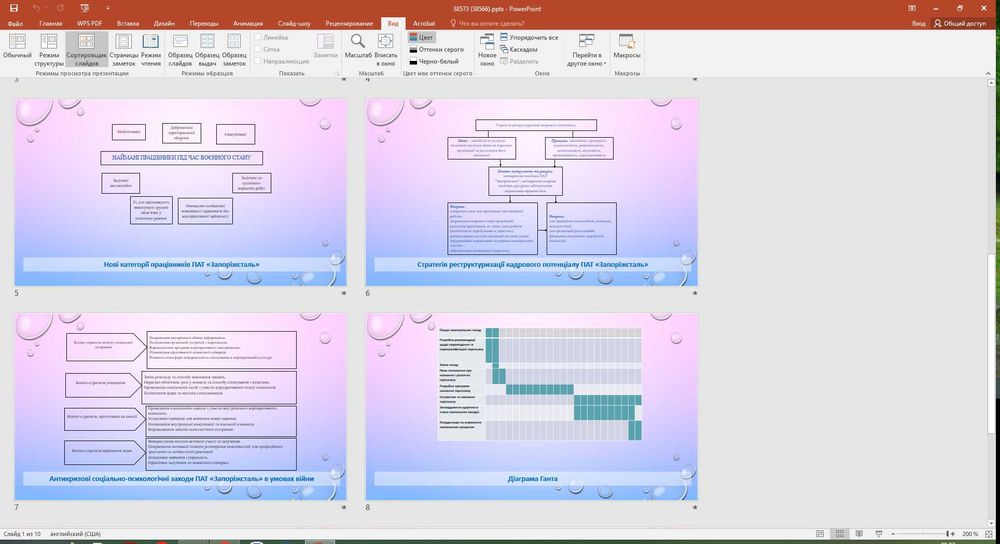Image resolution: width=1000 pixels, height=544 pixels.
Task: Click status bar Normal view icon
Action: click(x=820, y=534)
